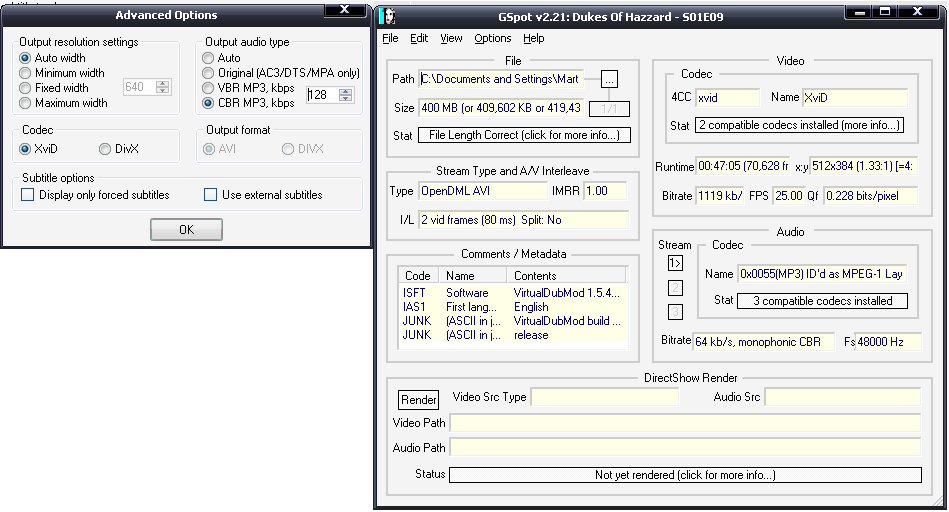Click the 640 width stepper arrows

click(x=162, y=87)
